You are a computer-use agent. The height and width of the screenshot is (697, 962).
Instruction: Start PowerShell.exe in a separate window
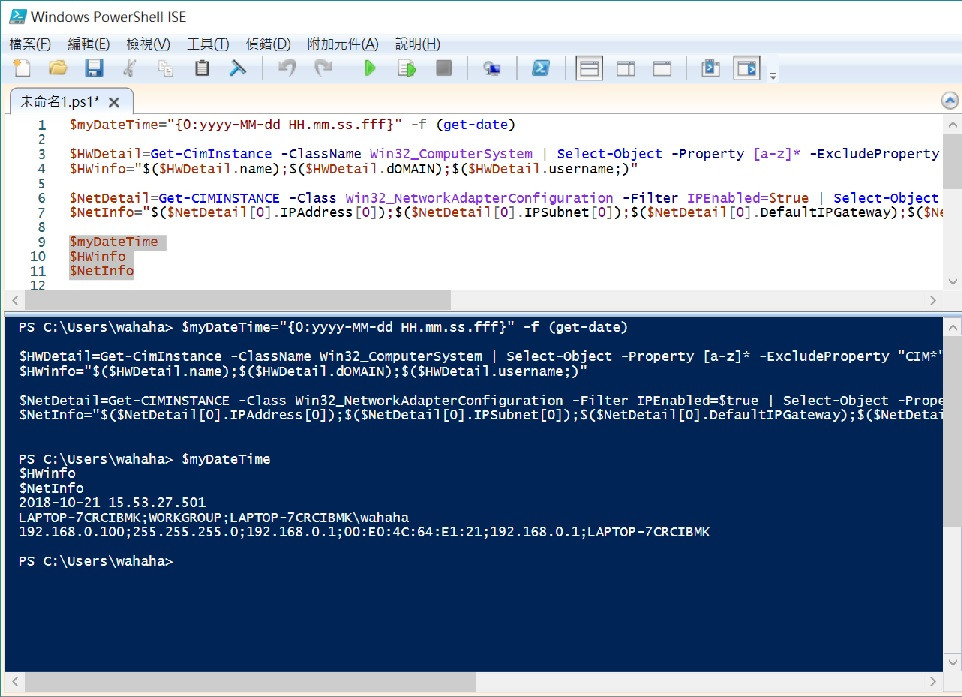[541, 68]
